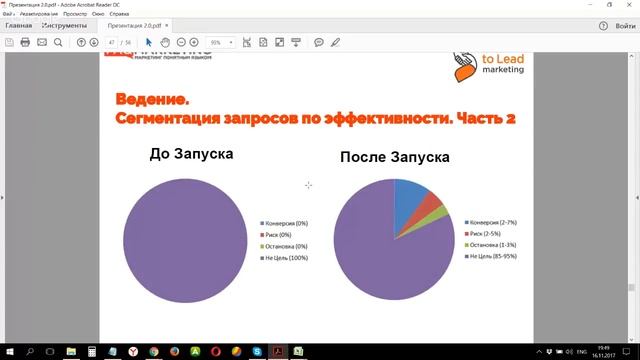The image size is (640, 360).
Task: Click the fit one full page icon
Action: pos(263,42)
